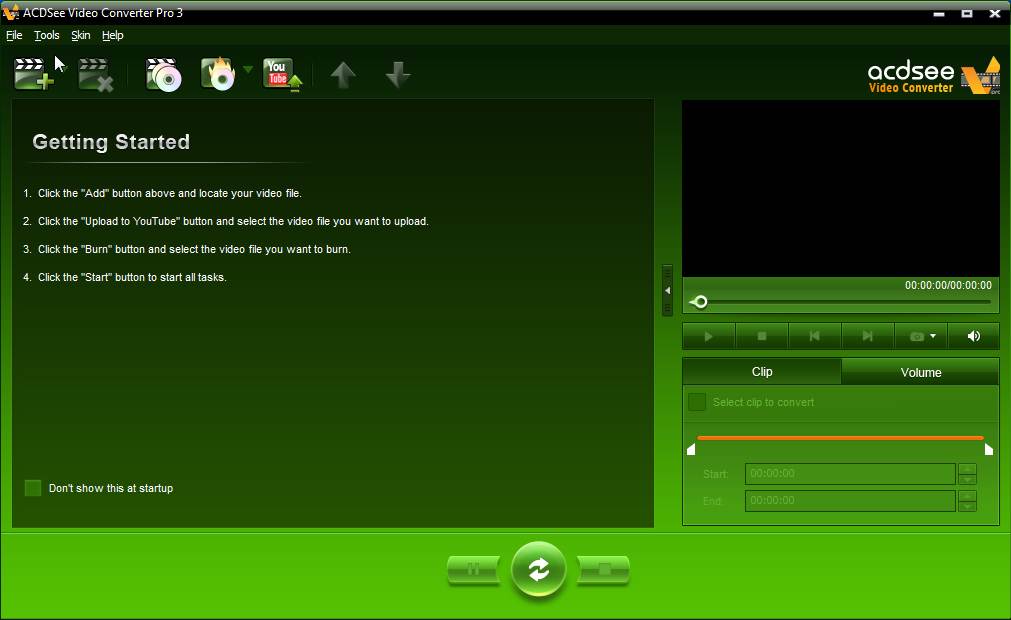The image size is (1011, 620).
Task: Click the End time stepper arrows
Action: click(x=967, y=501)
